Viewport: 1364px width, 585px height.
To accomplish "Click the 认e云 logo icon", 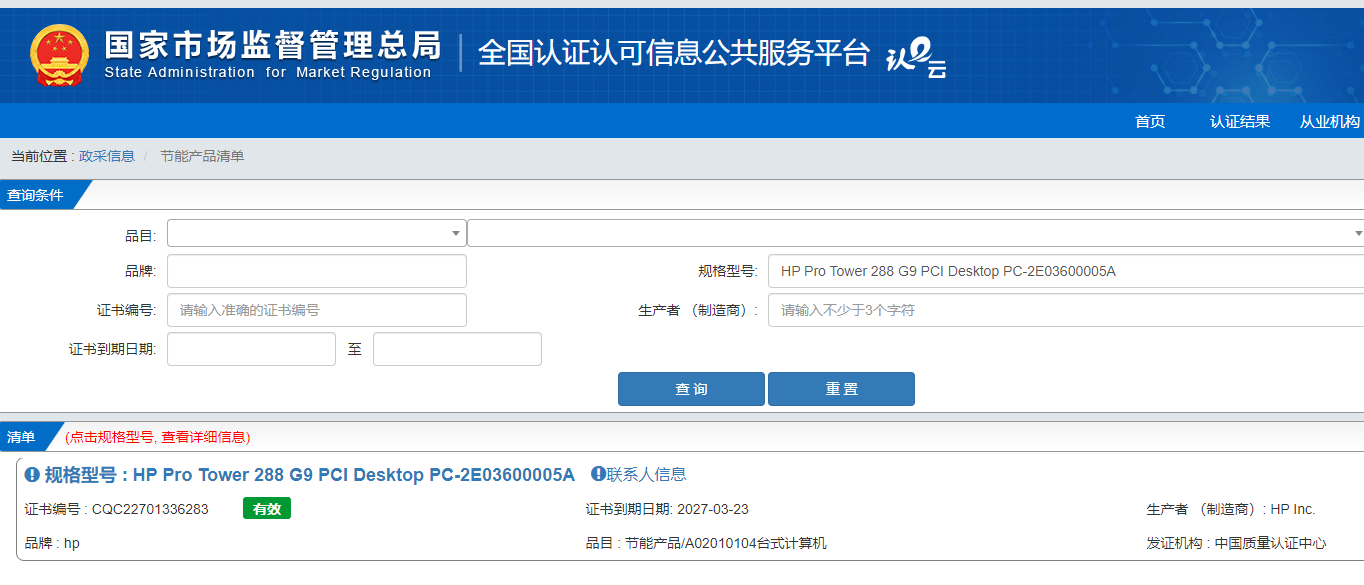I will 916,58.
